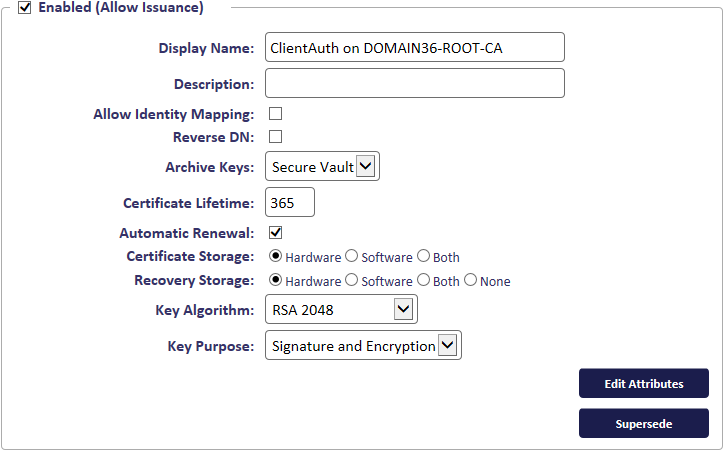Viewport: 724px width, 451px height.
Task: Click the empty Description field
Action: point(415,83)
